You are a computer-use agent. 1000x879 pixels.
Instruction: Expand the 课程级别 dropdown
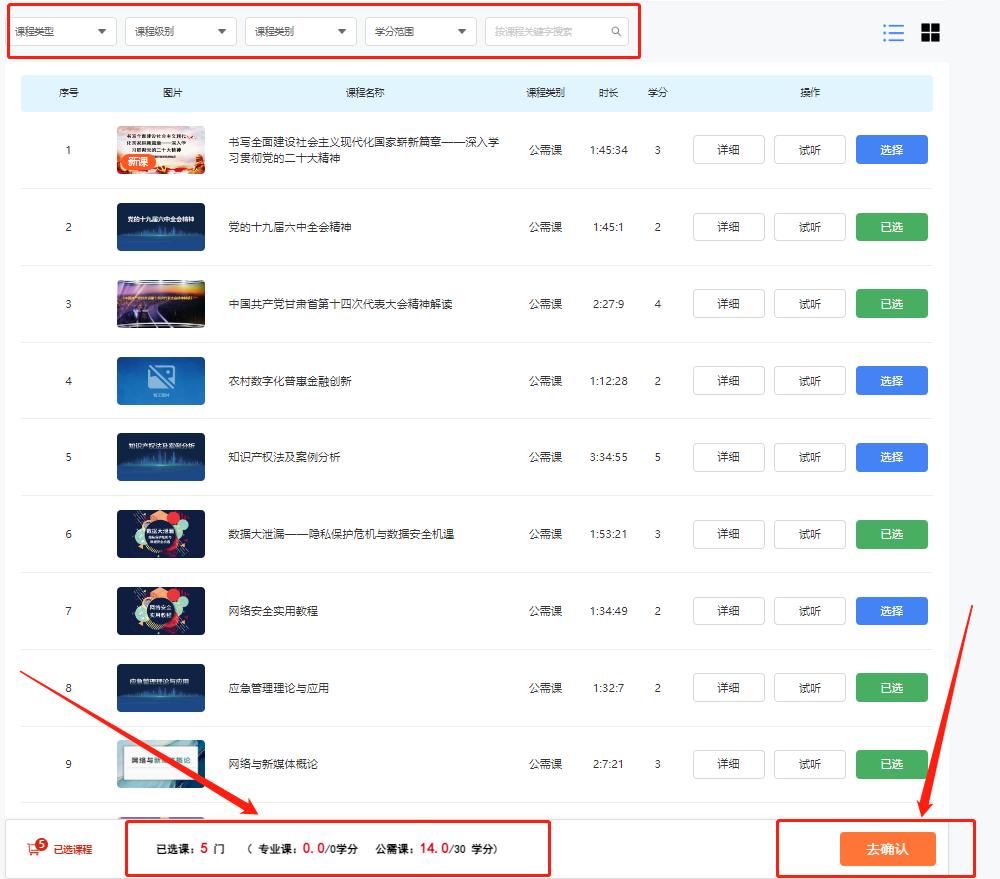180,31
